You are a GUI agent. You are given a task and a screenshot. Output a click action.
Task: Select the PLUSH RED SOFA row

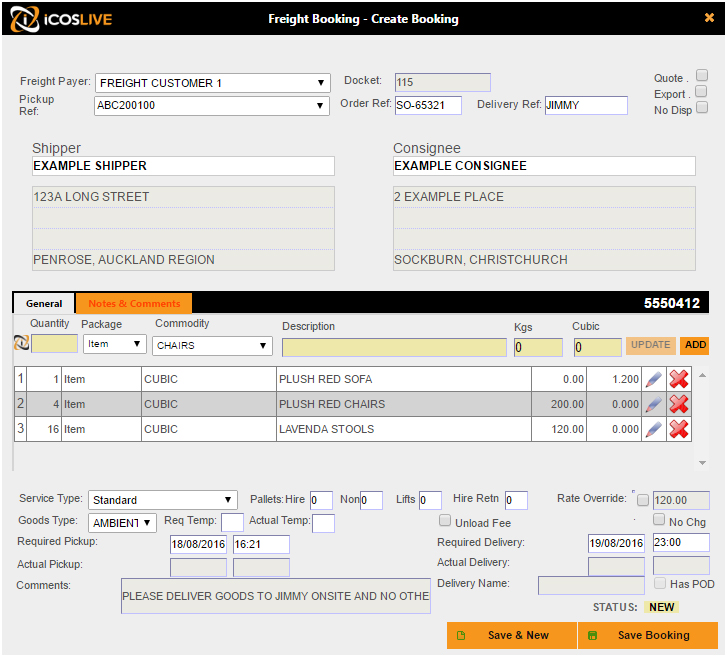pyautogui.click(x=352, y=379)
